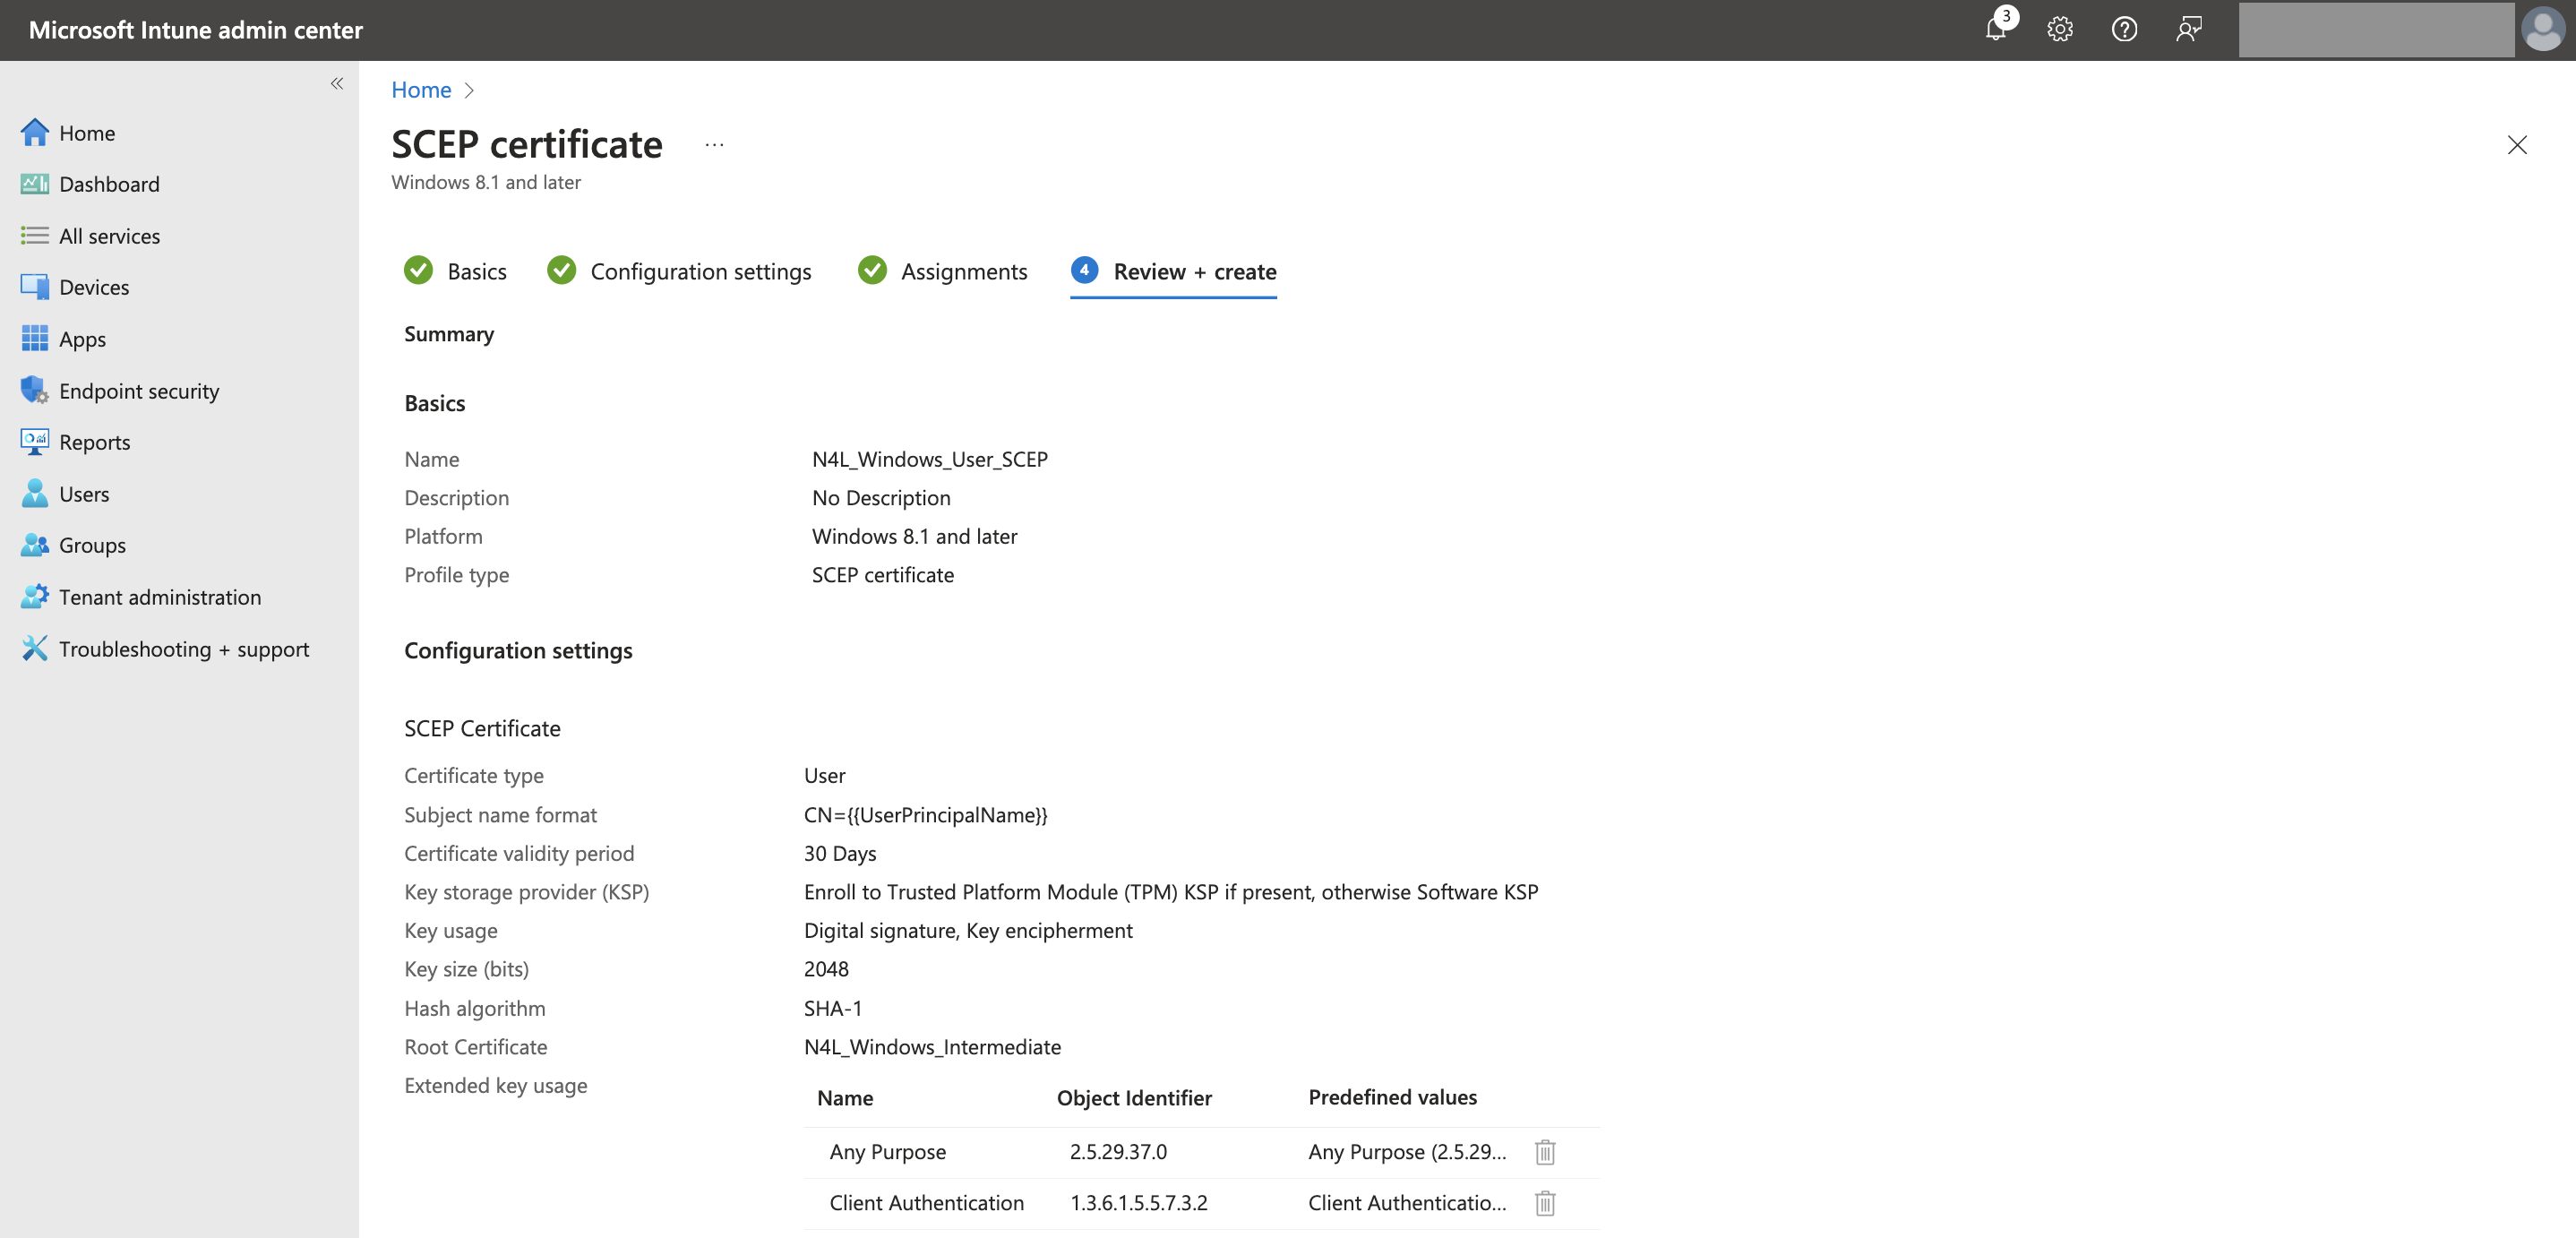Click the send feedback icon

click(2189, 29)
